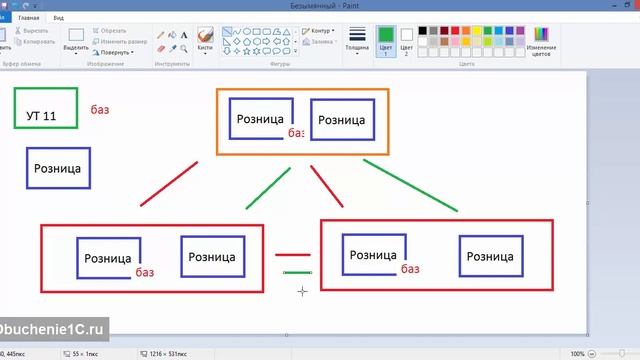This screenshot has width=640, height=360.
Task: Pick the yellow color swatch
Action: (x=477, y=31)
